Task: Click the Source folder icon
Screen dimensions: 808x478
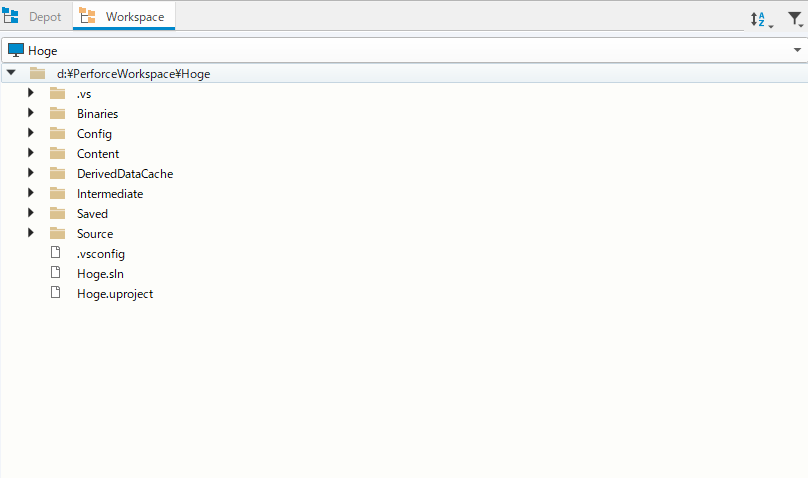Action: (57, 233)
